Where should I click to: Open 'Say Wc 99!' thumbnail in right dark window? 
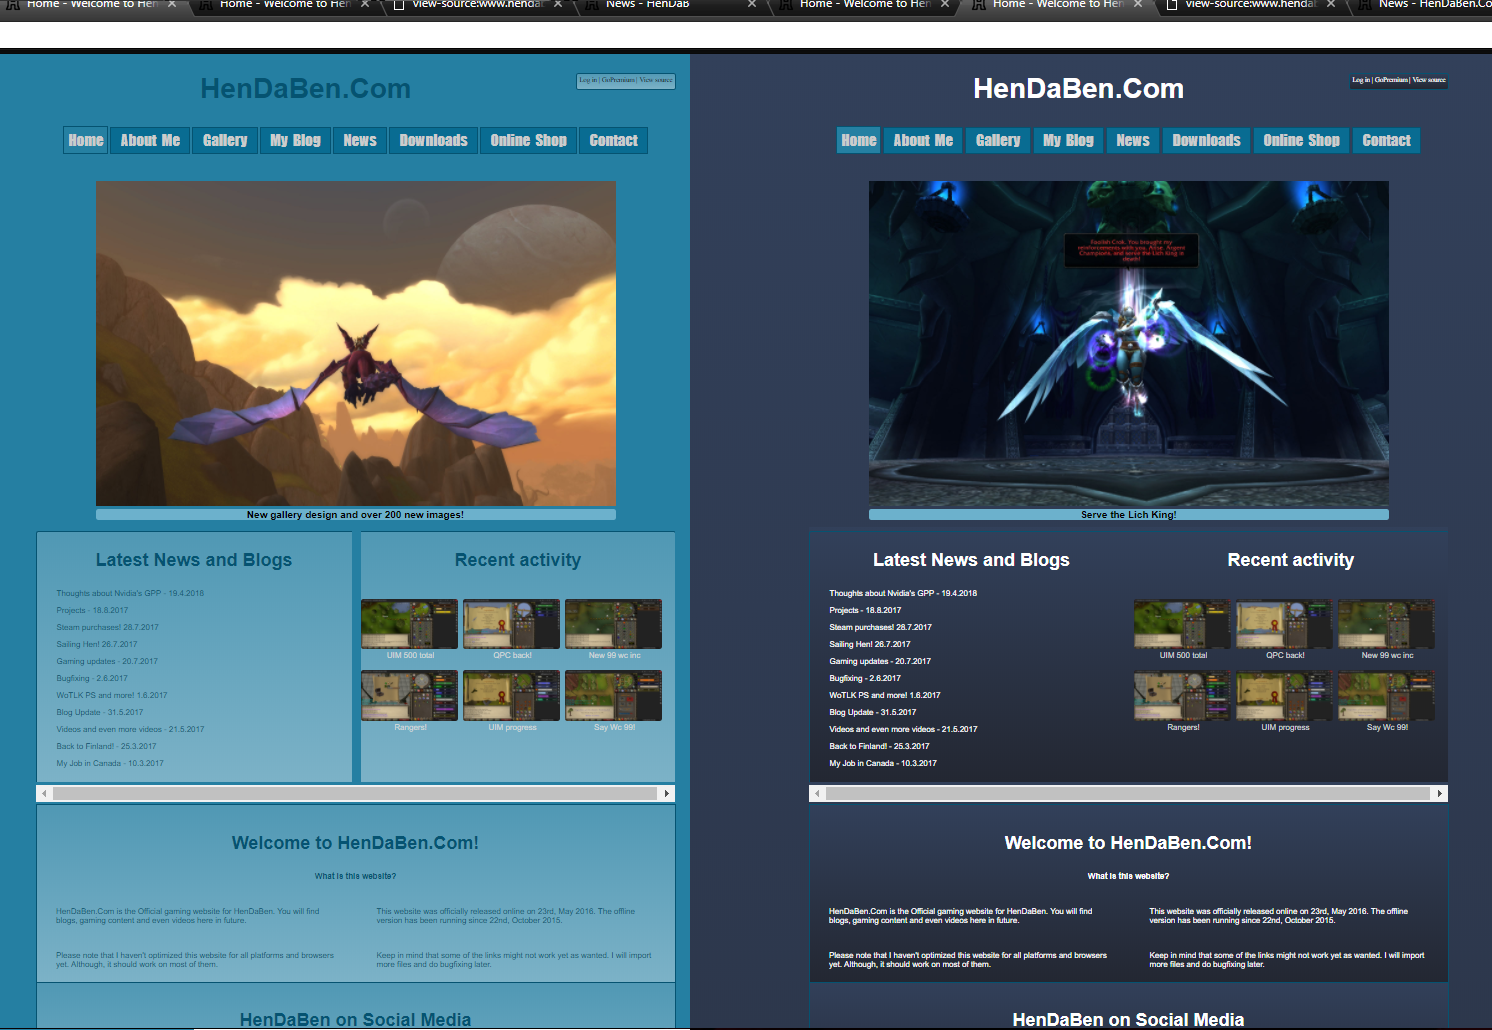coord(1387,696)
